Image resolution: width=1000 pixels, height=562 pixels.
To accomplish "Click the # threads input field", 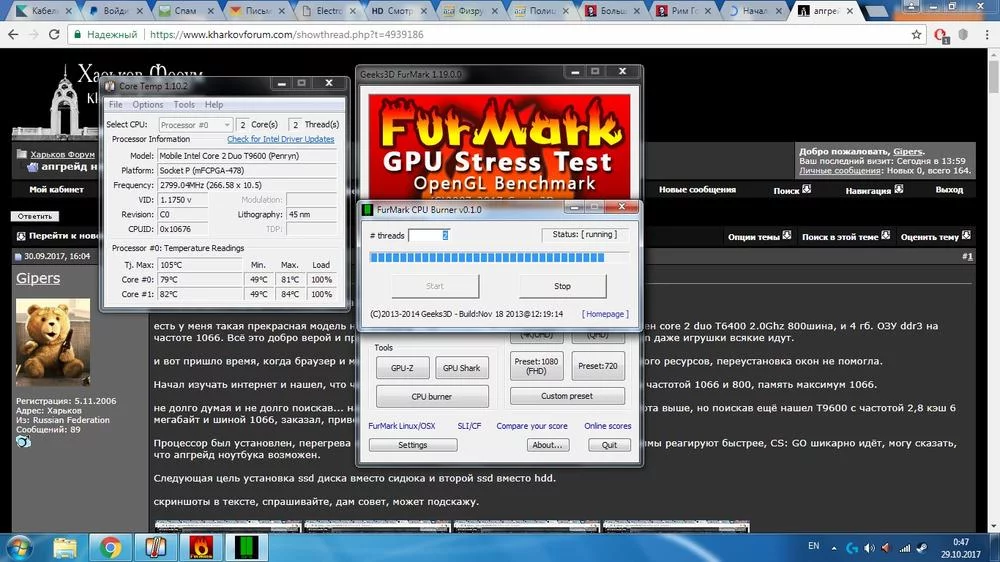I will click(429, 235).
